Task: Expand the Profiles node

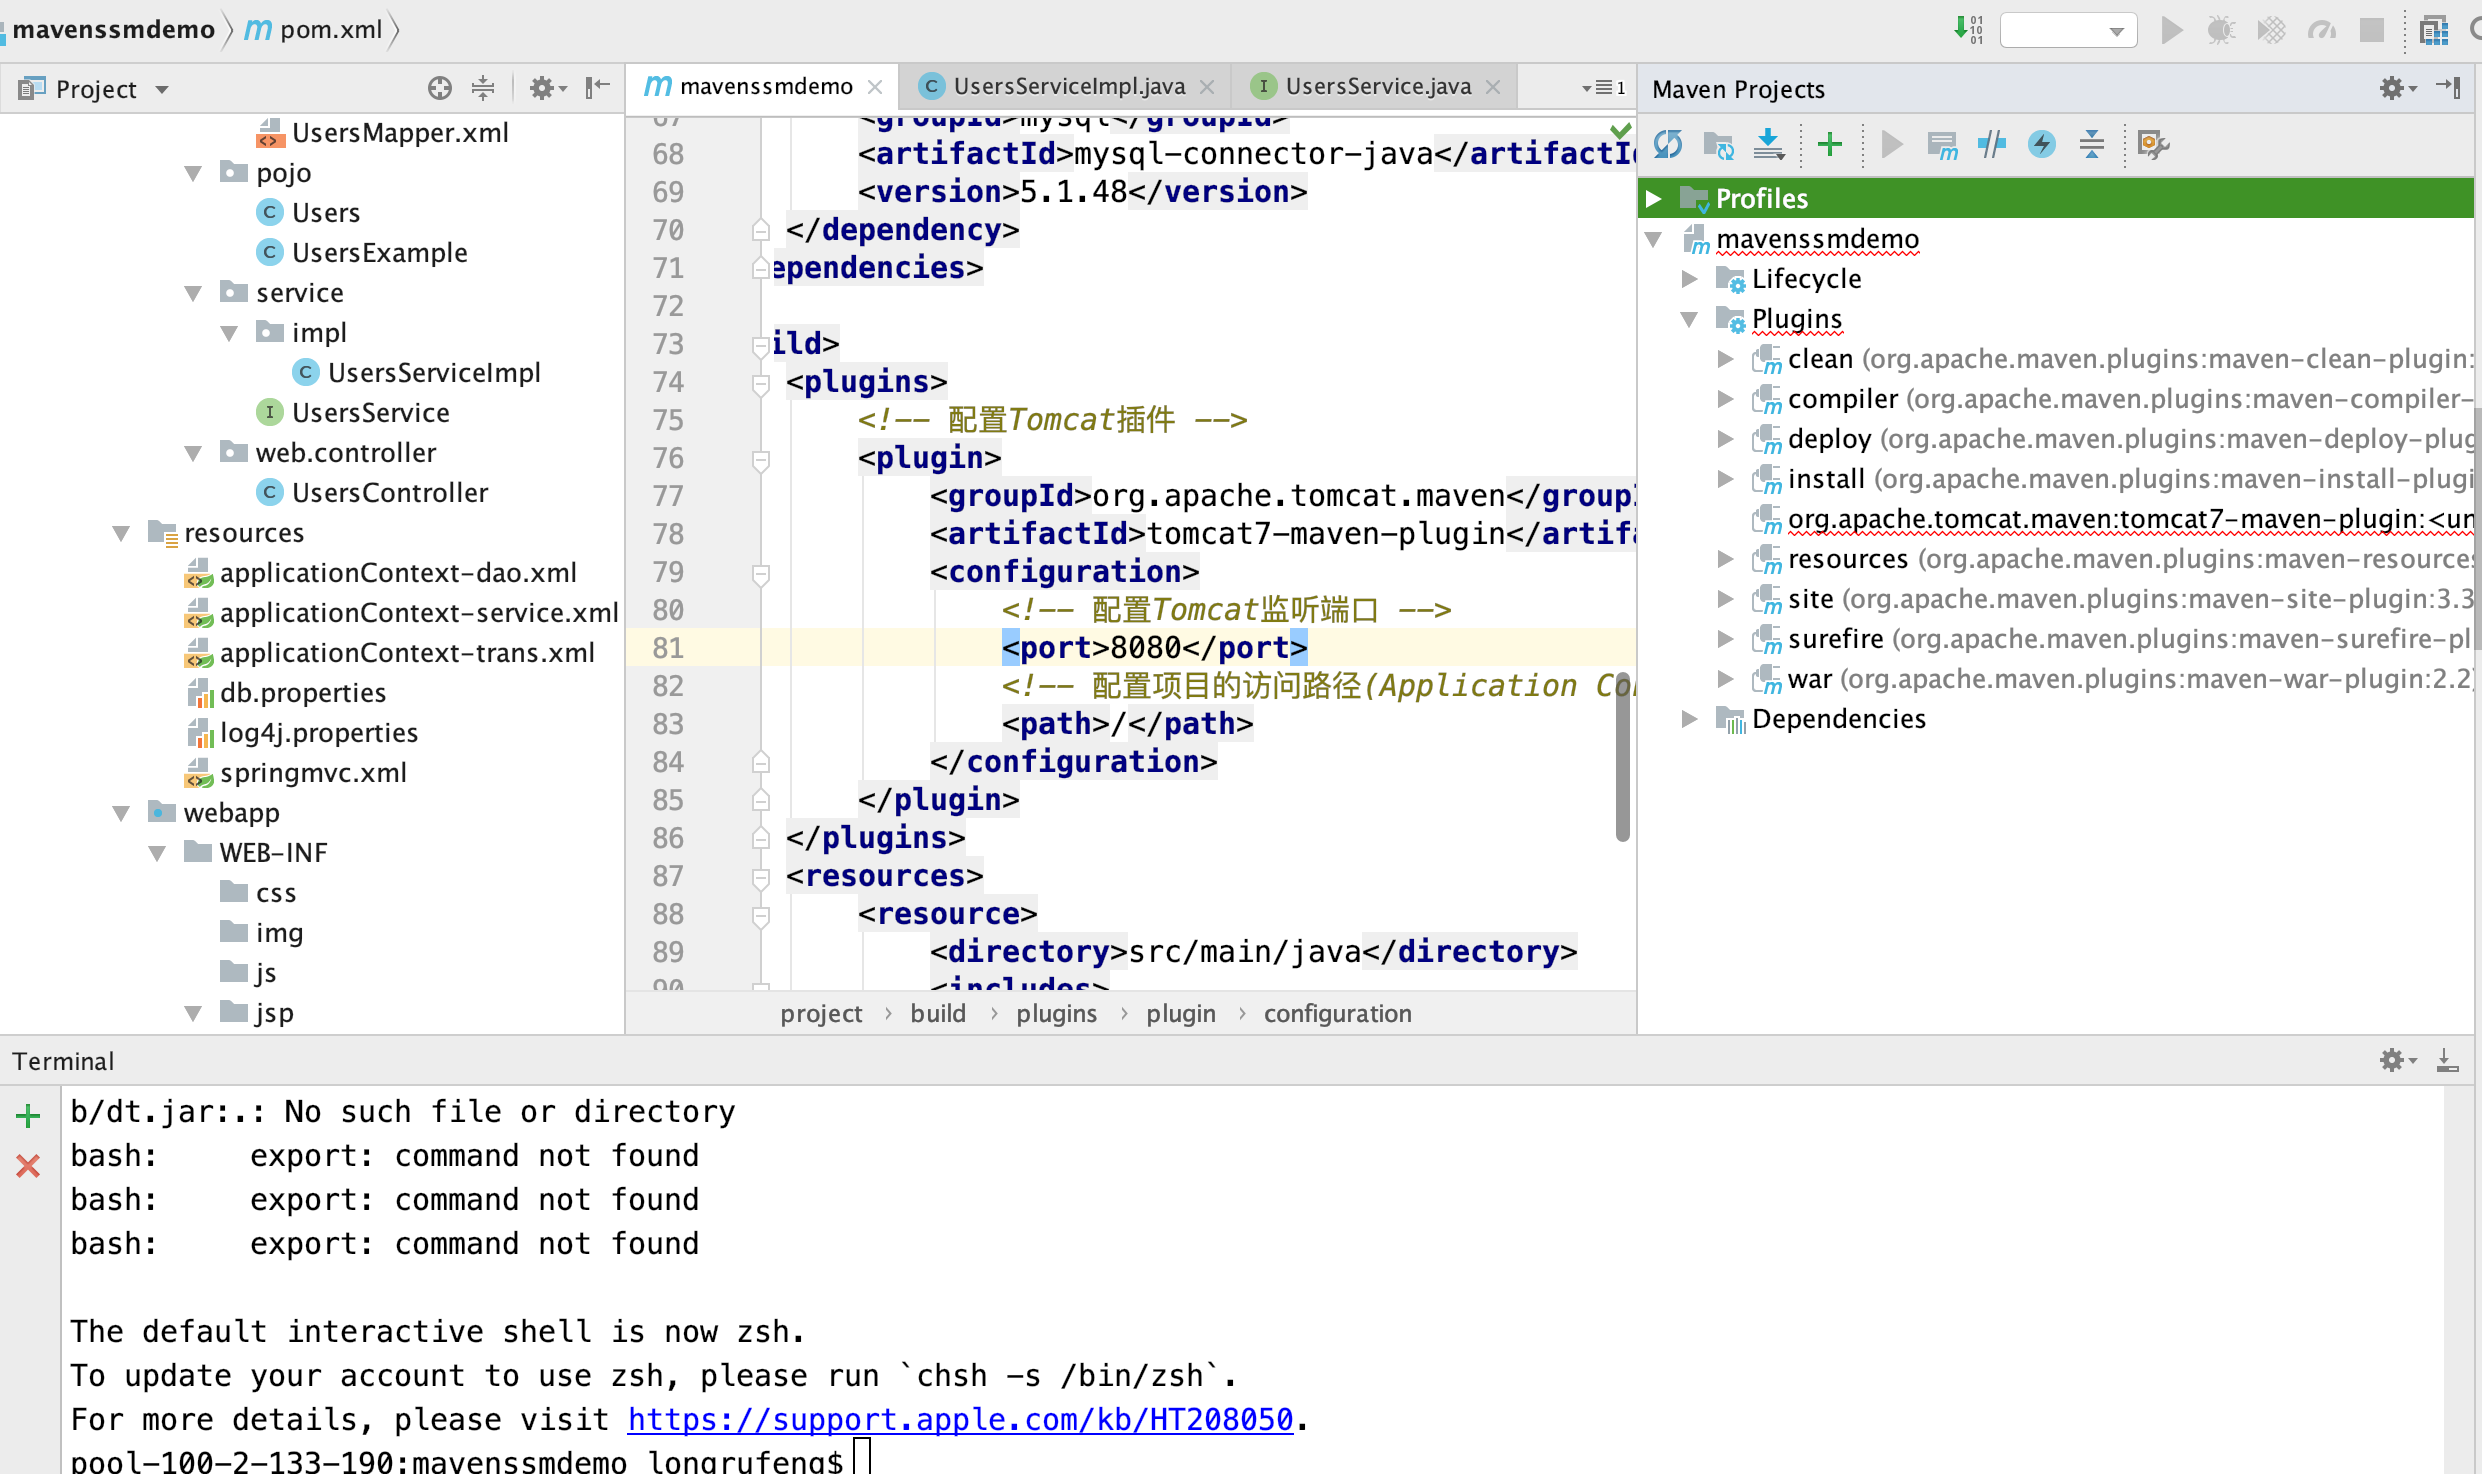Action: coord(1654,198)
